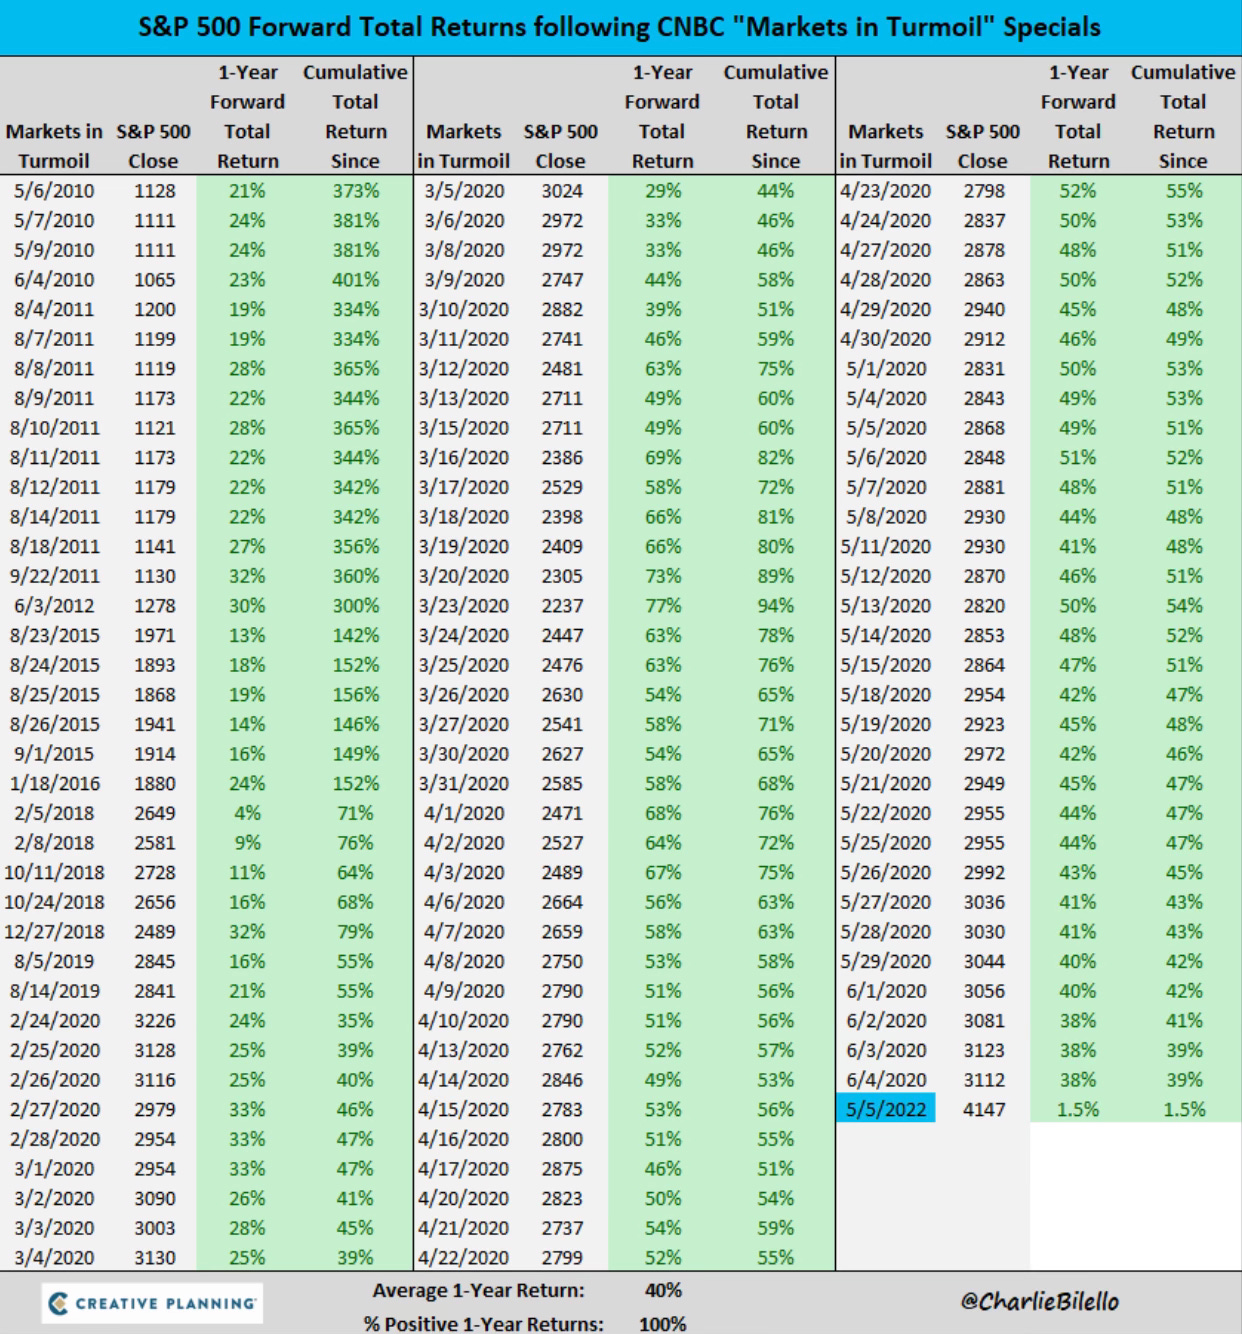Click the 3/9/2020 date cell
The image size is (1242, 1334).
pyautogui.click(x=464, y=279)
